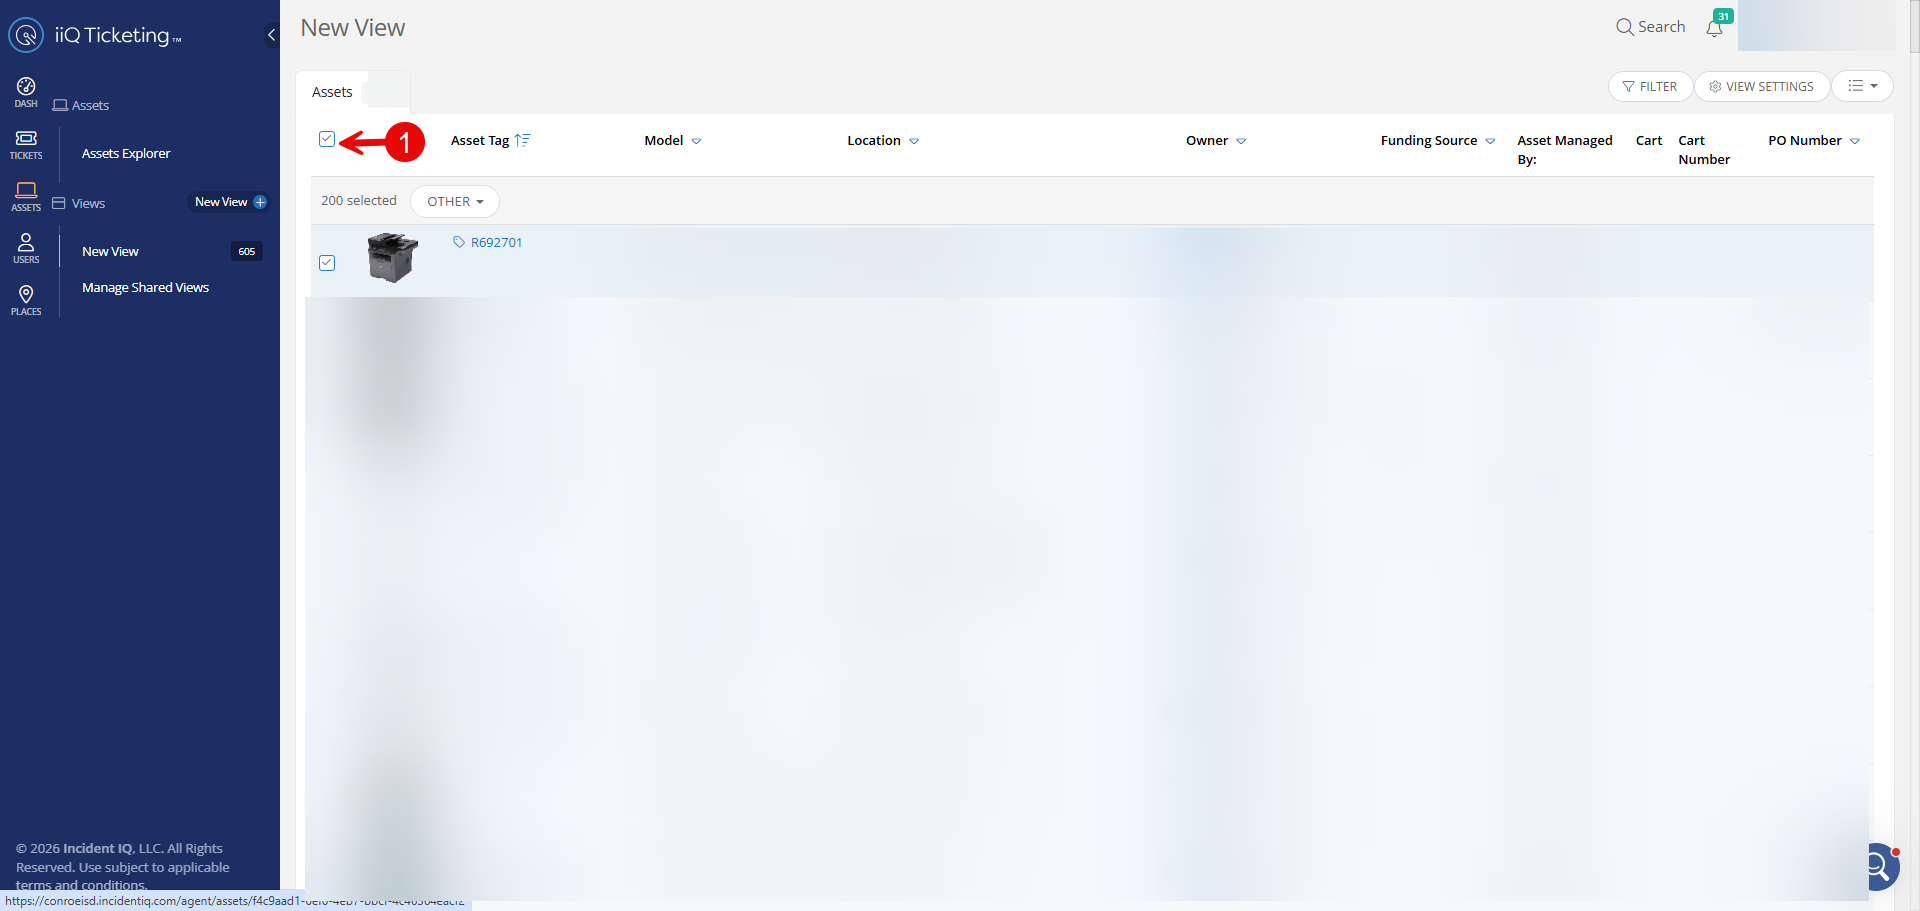Click the plus icon next to New View
Image resolution: width=1920 pixels, height=911 pixels.
[x=260, y=202]
